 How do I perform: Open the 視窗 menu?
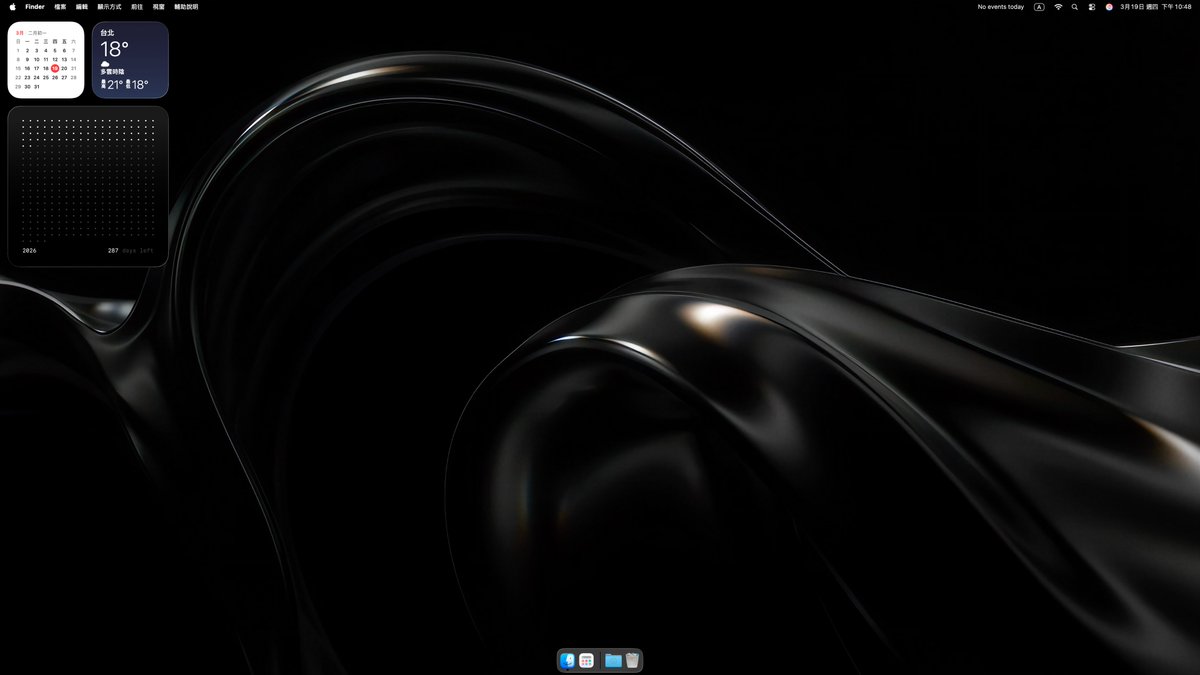pos(159,6)
